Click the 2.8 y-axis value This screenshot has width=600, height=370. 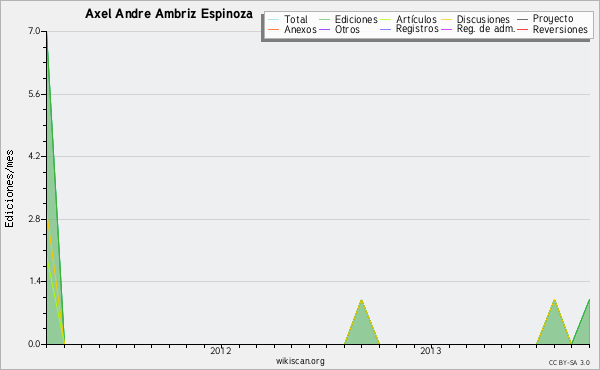pyautogui.click(x=34, y=219)
